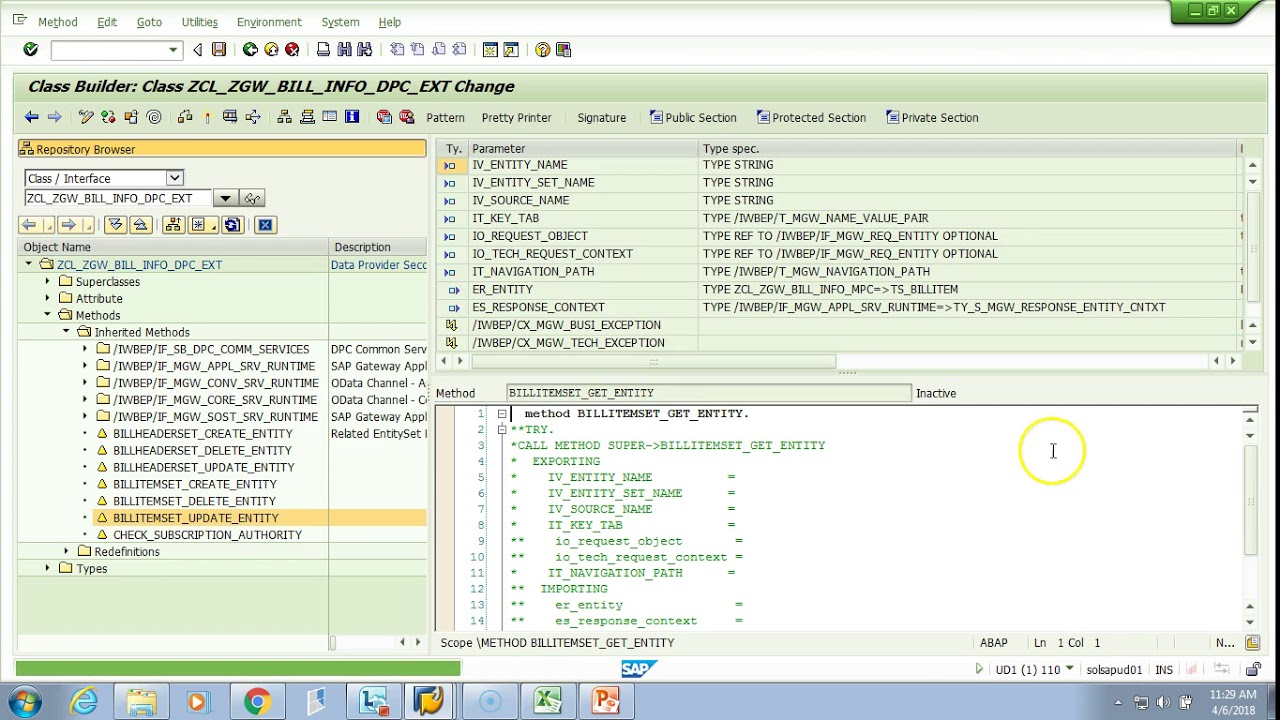Open the Help menu
This screenshot has height=720, width=1280.
click(x=390, y=22)
